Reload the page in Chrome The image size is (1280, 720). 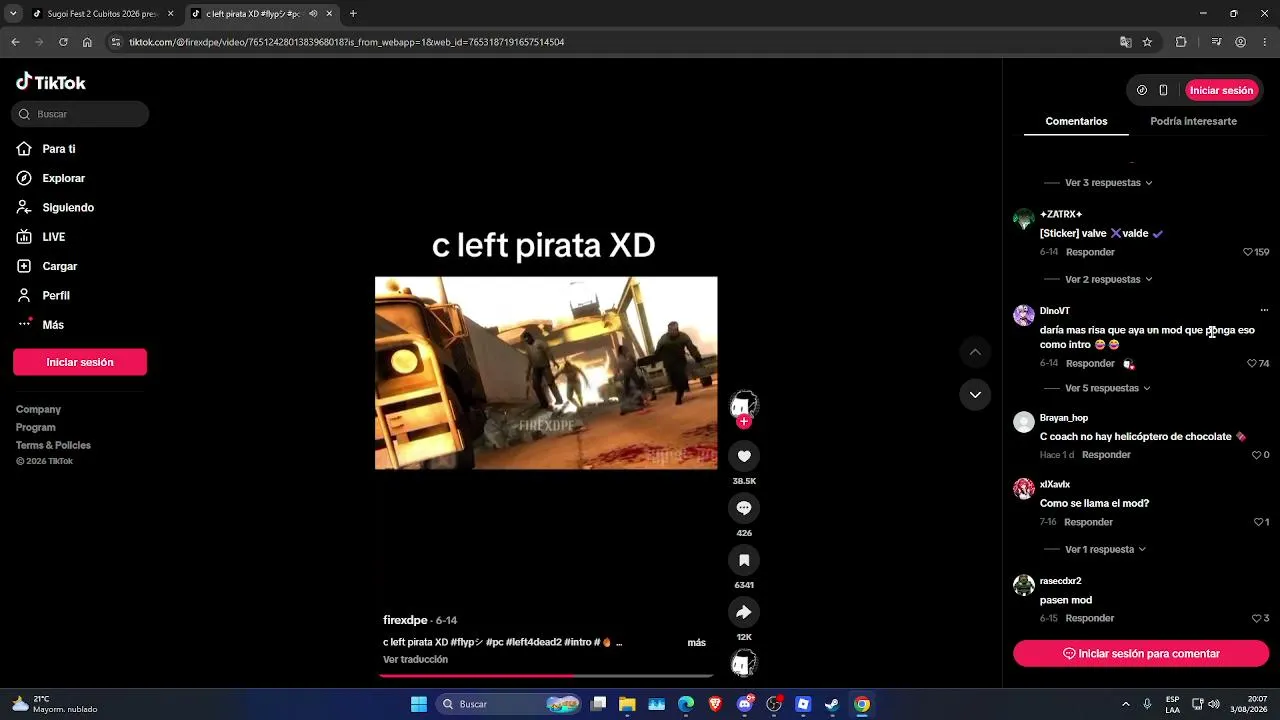tap(63, 42)
